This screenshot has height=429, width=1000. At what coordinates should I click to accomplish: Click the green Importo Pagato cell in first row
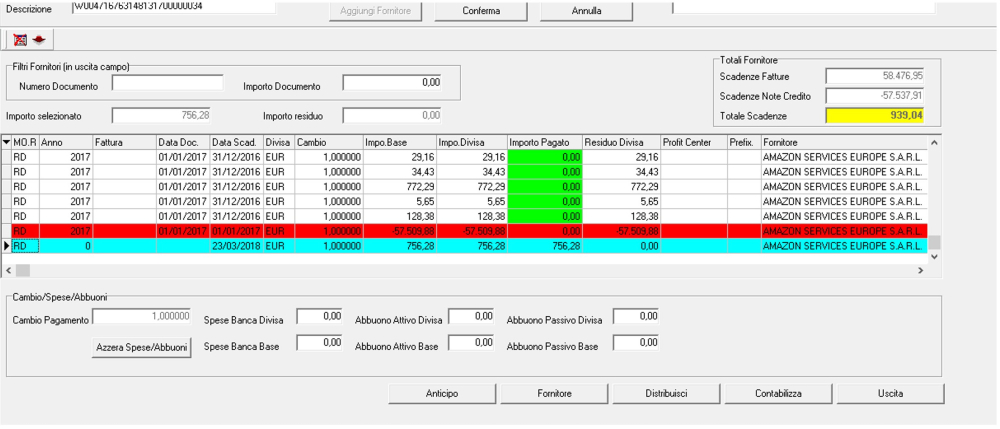click(545, 157)
